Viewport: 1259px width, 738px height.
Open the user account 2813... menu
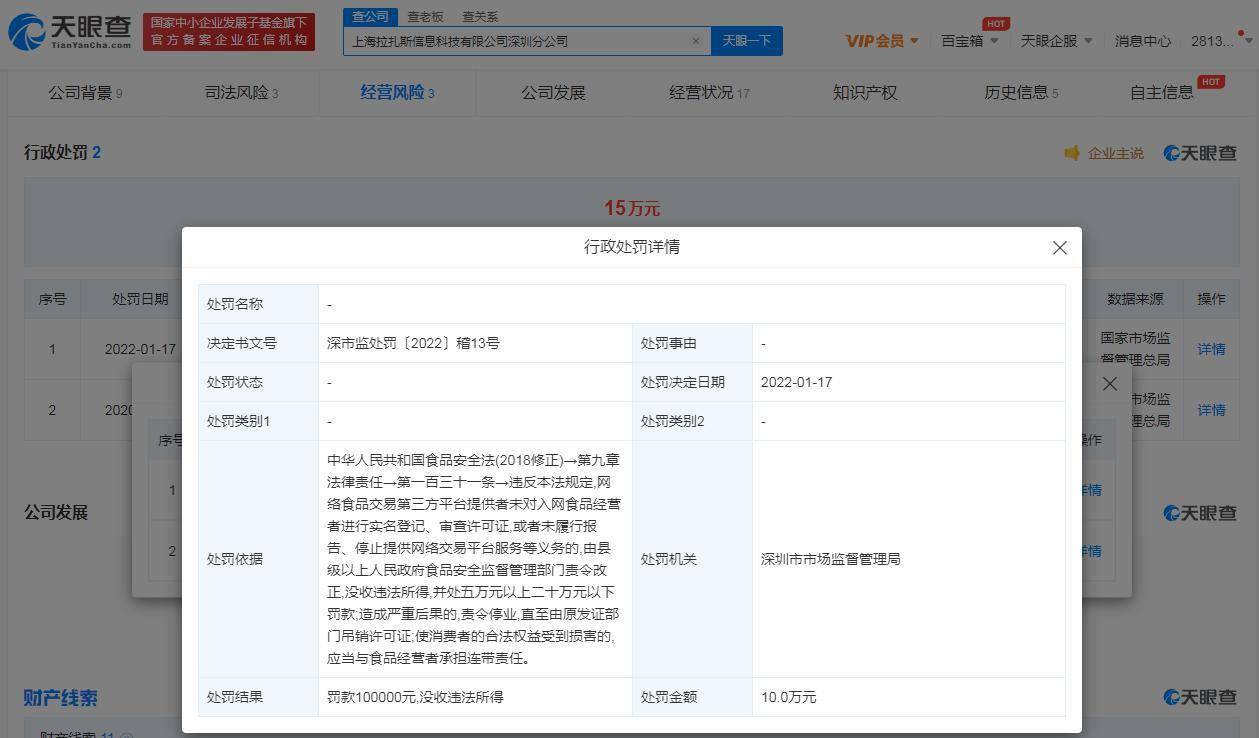[1219, 41]
